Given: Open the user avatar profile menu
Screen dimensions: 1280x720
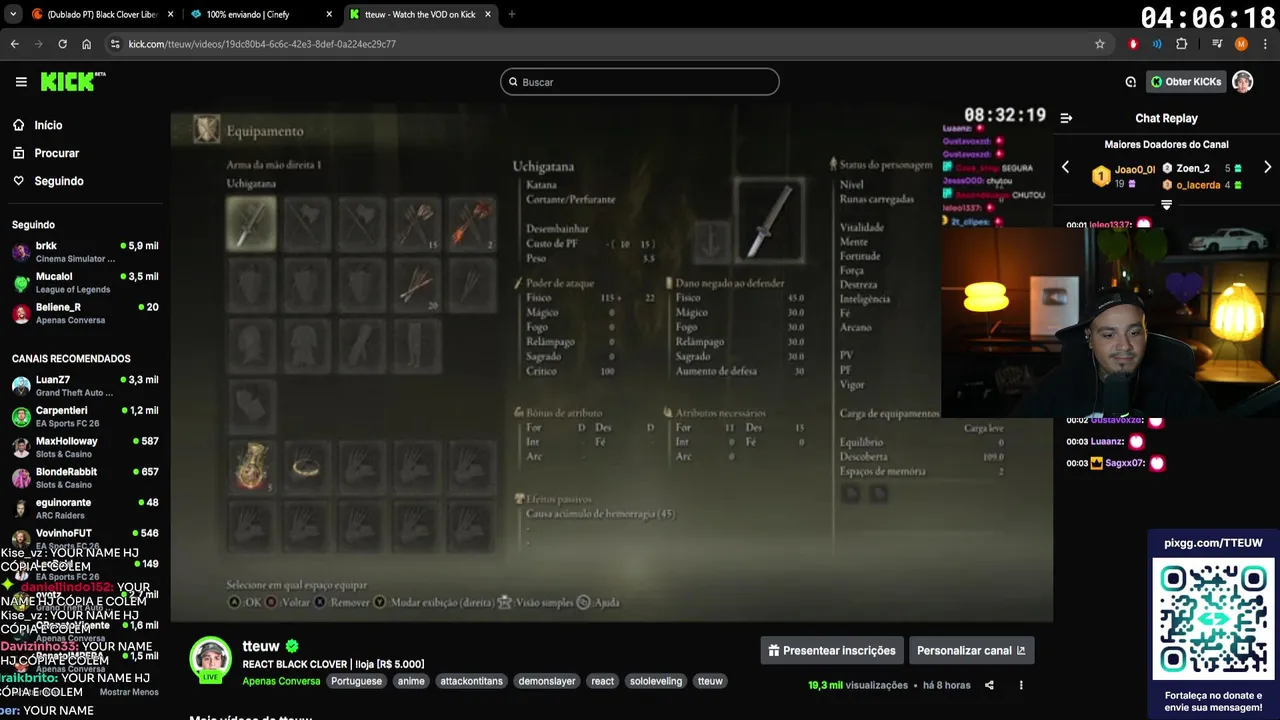Looking at the screenshot, I should point(1243,82).
